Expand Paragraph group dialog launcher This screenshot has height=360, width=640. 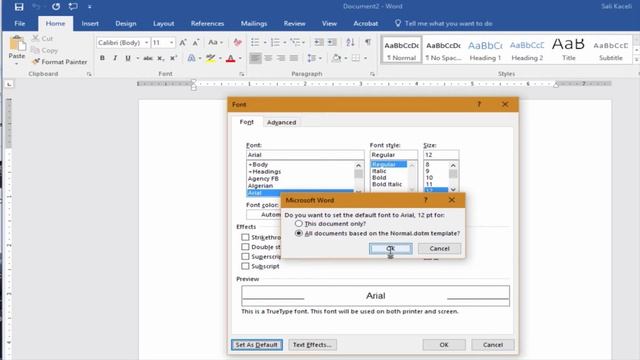click(372, 74)
